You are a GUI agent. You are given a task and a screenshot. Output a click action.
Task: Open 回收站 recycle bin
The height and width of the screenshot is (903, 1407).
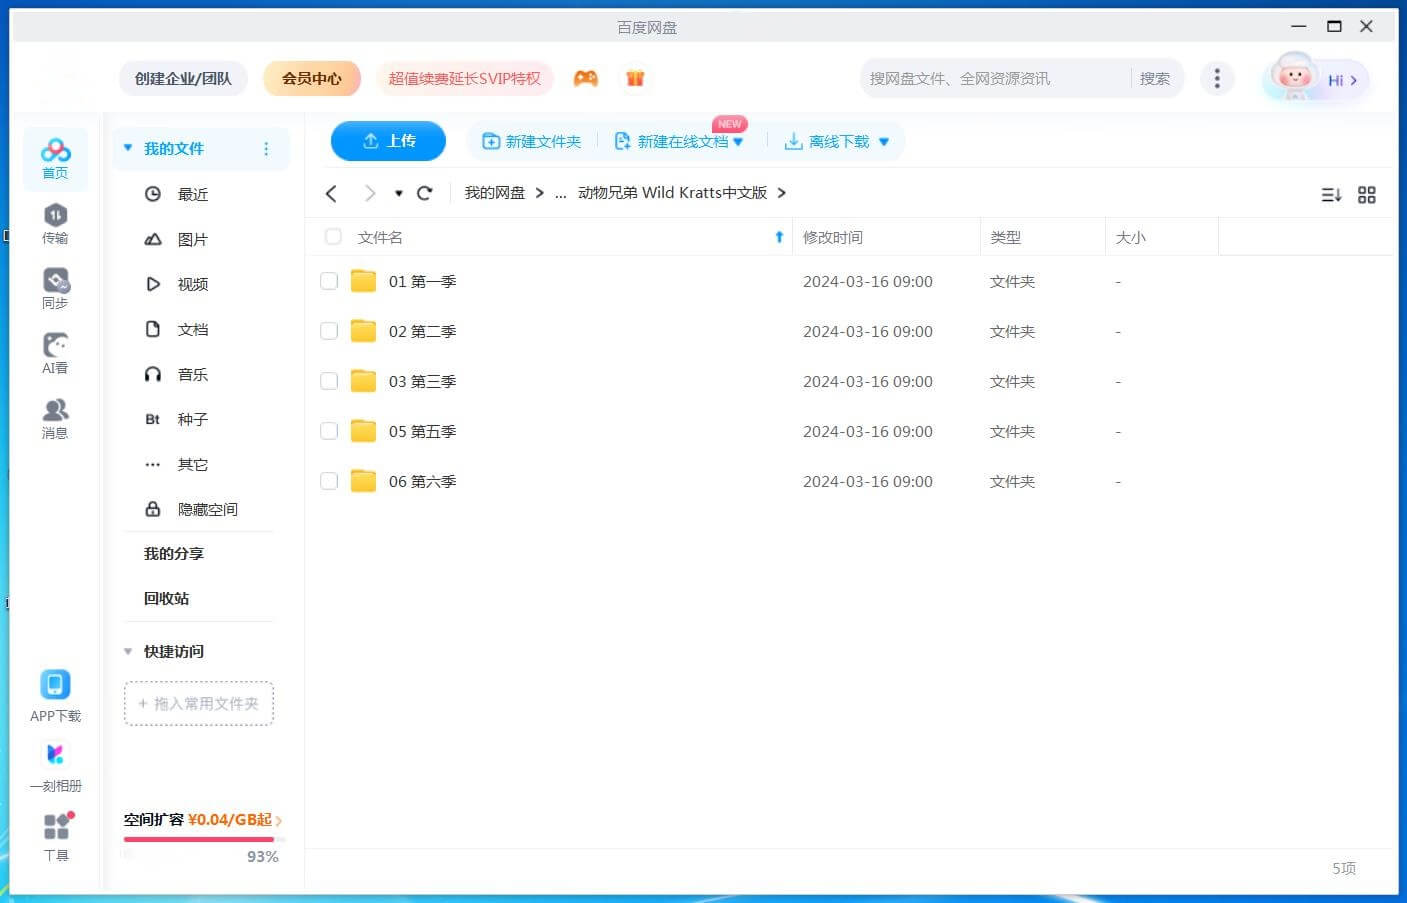click(166, 598)
